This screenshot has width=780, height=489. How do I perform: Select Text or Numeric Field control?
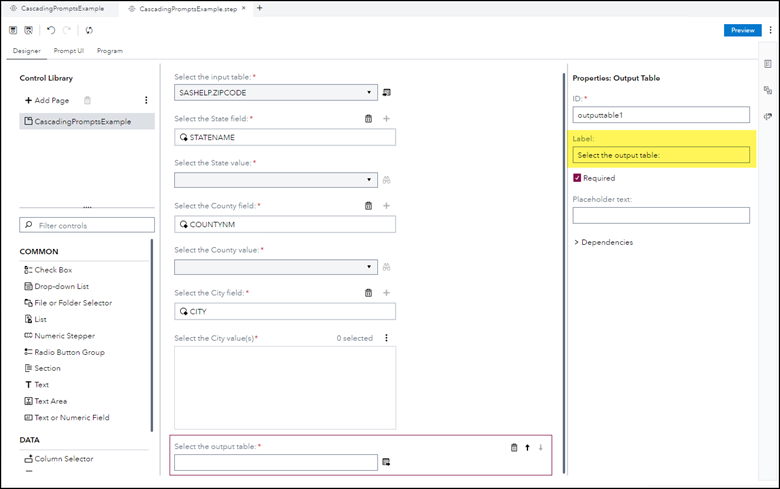tap(67, 417)
